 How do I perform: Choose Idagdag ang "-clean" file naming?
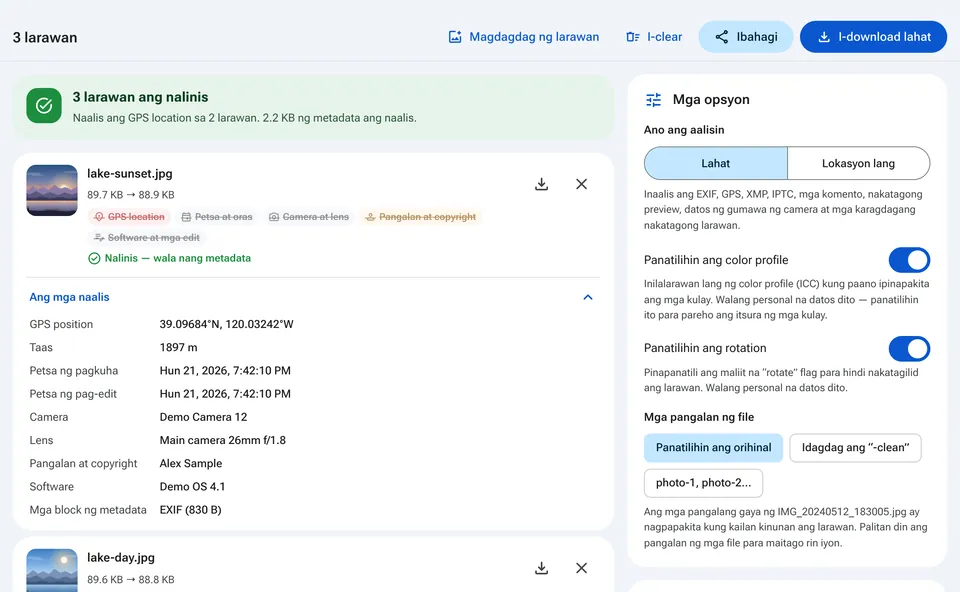tap(855, 448)
